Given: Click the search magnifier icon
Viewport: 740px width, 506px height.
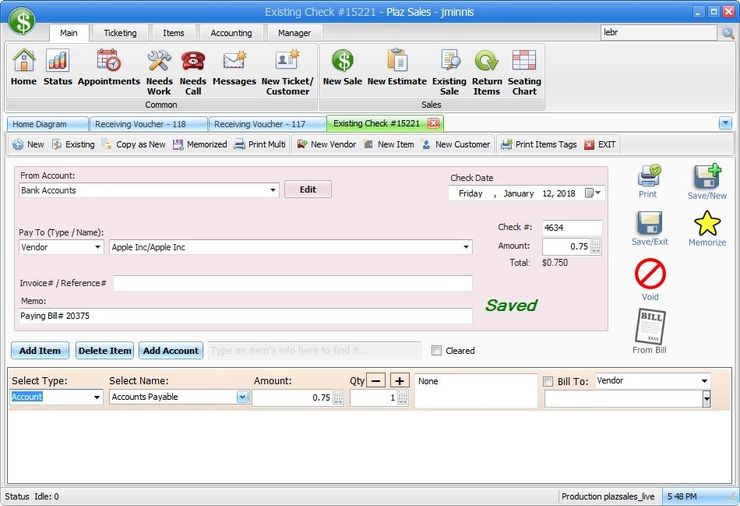Looking at the screenshot, I should 727,33.
